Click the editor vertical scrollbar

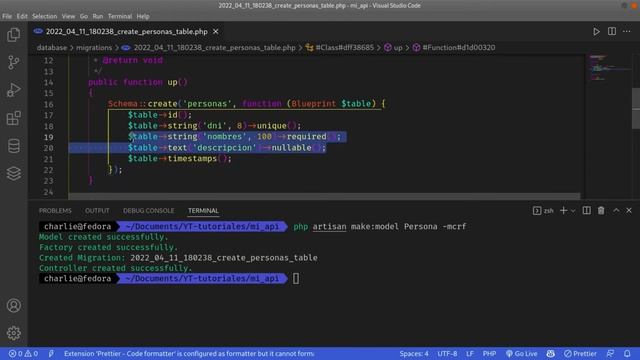(636, 108)
